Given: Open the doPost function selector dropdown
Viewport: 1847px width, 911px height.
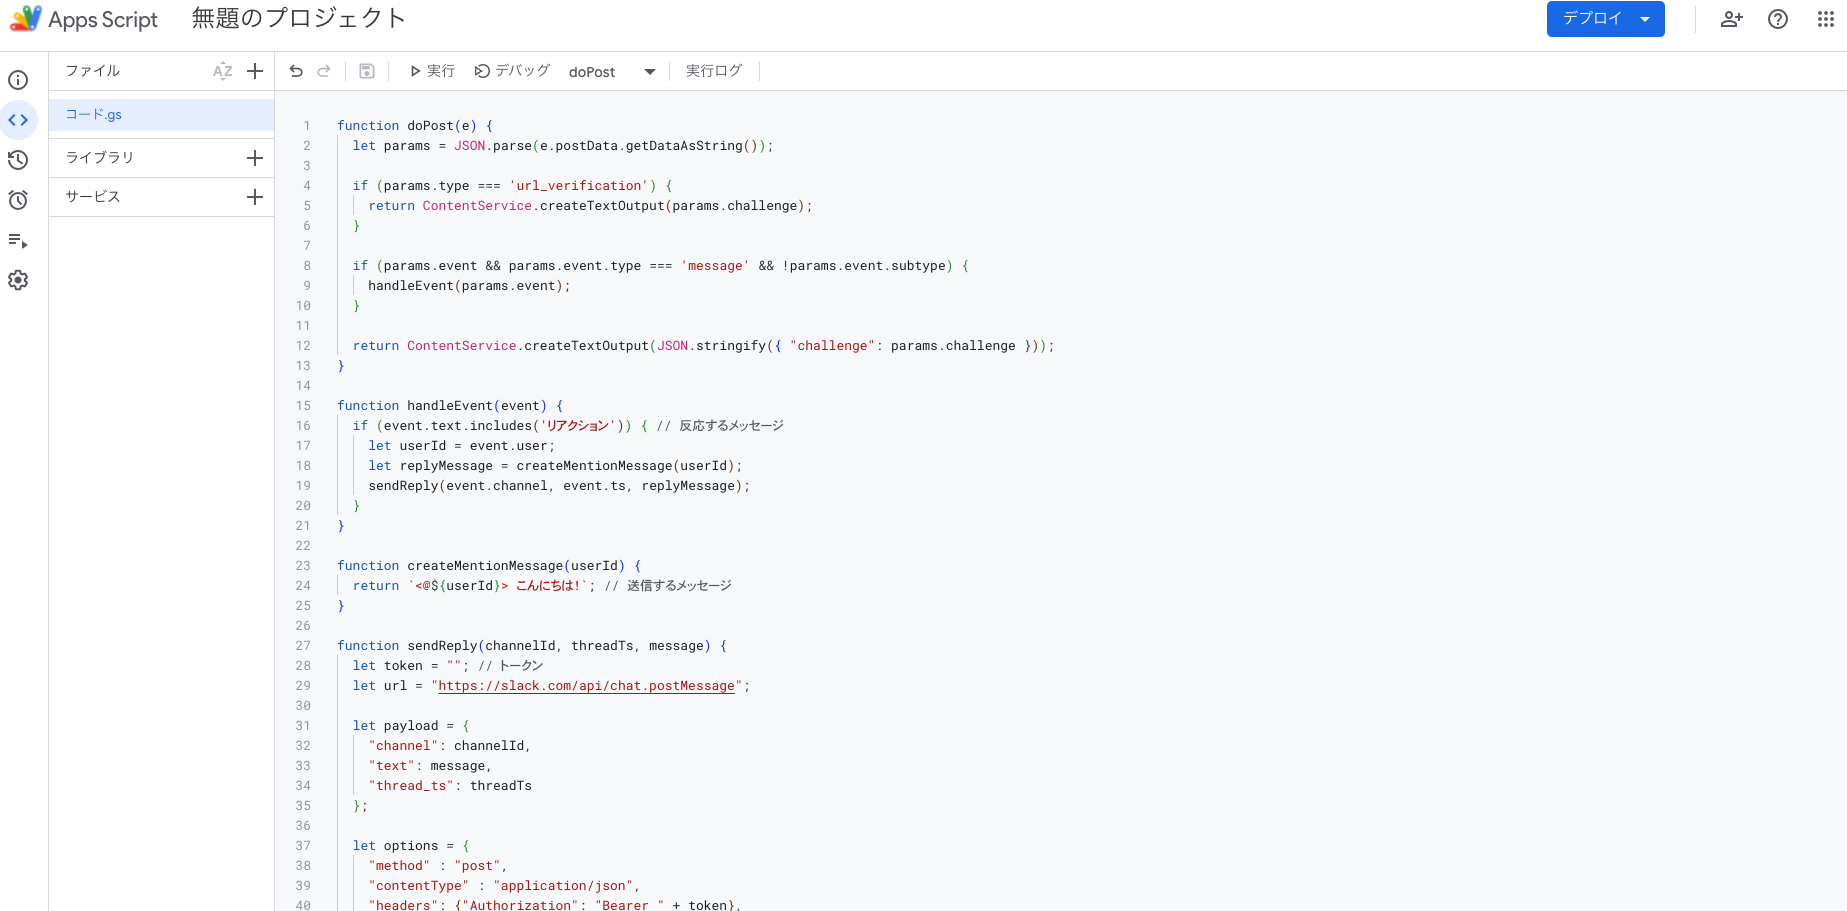Looking at the screenshot, I should pyautogui.click(x=649, y=71).
